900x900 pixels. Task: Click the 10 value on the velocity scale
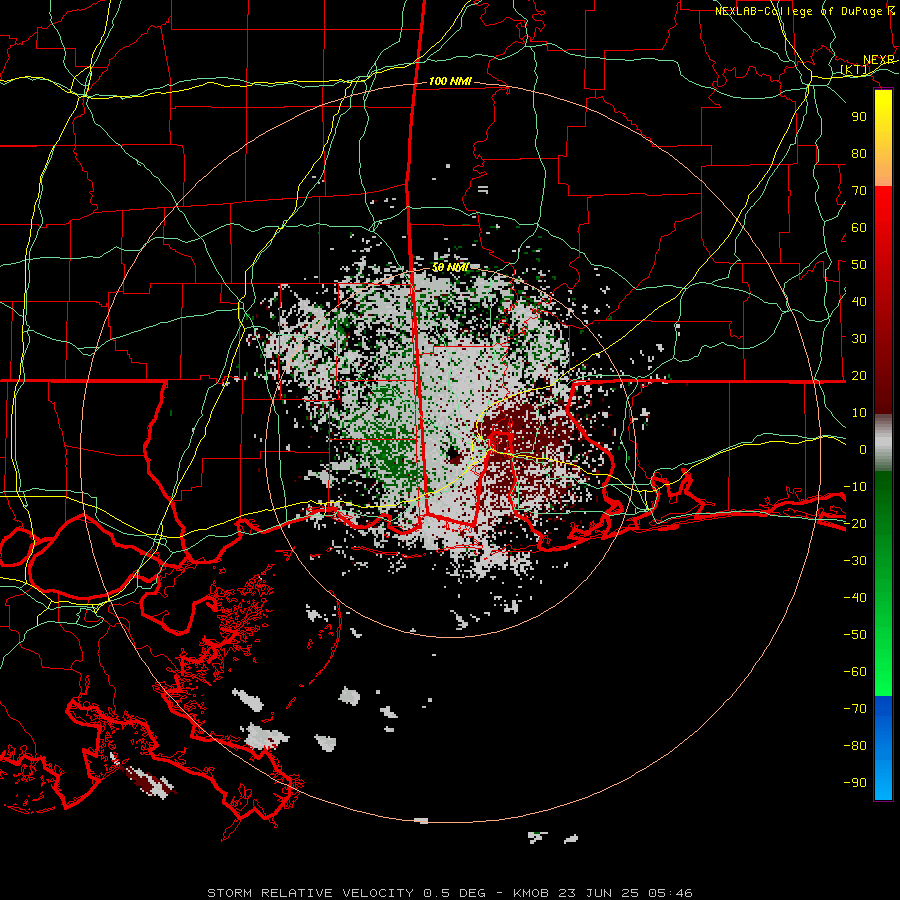pyautogui.click(x=859, y=413)
